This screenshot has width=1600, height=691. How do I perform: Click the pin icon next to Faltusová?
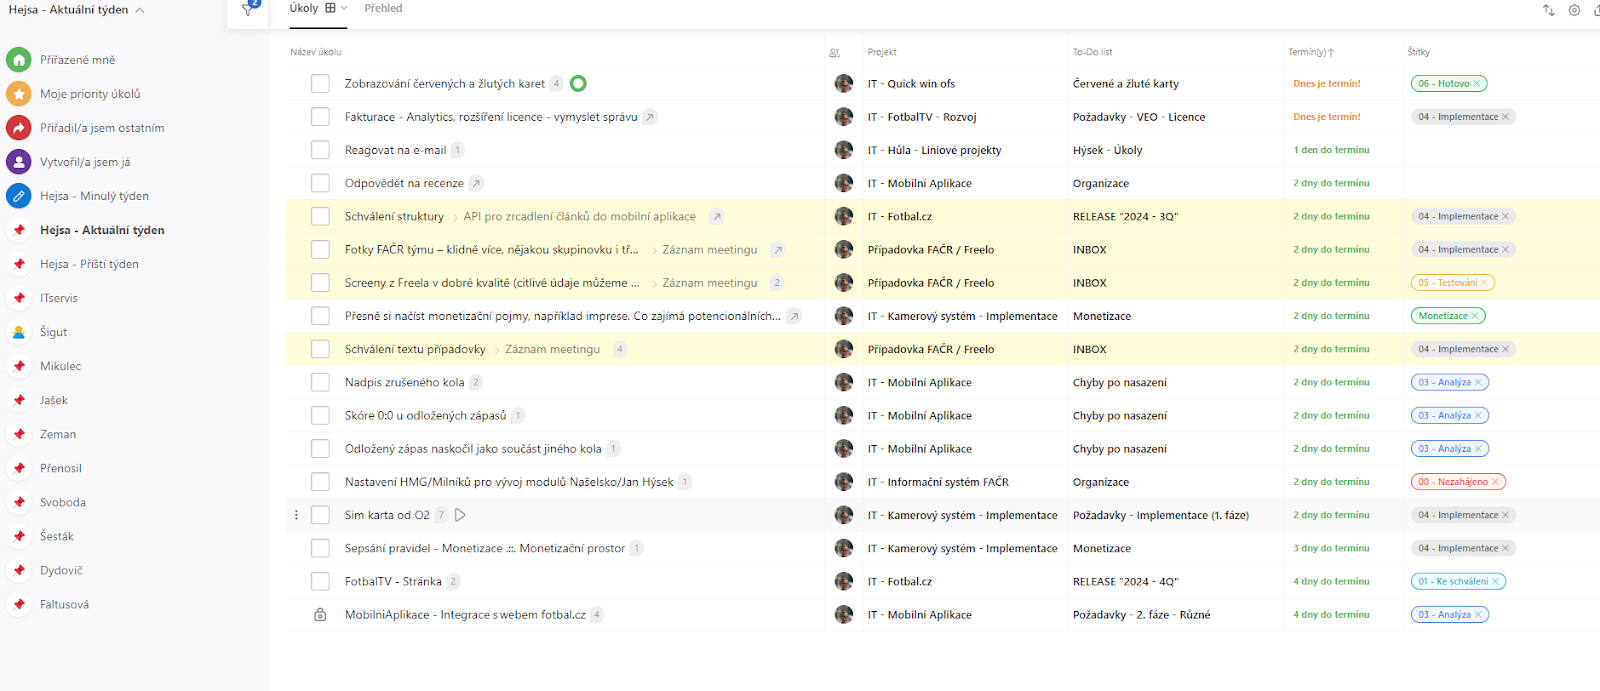point(18,604)
